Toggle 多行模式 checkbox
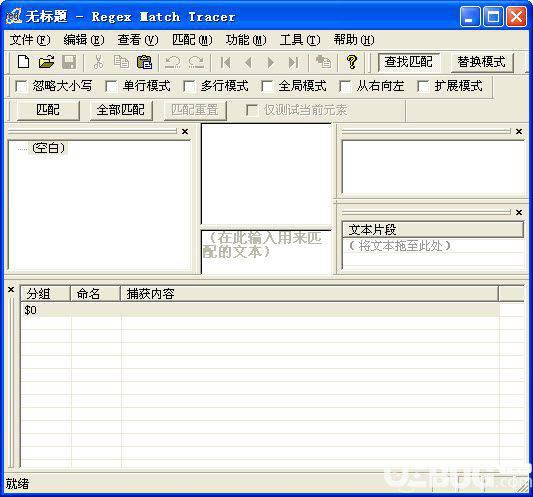This screenshot has height=497, width=533. coord(189,86)
